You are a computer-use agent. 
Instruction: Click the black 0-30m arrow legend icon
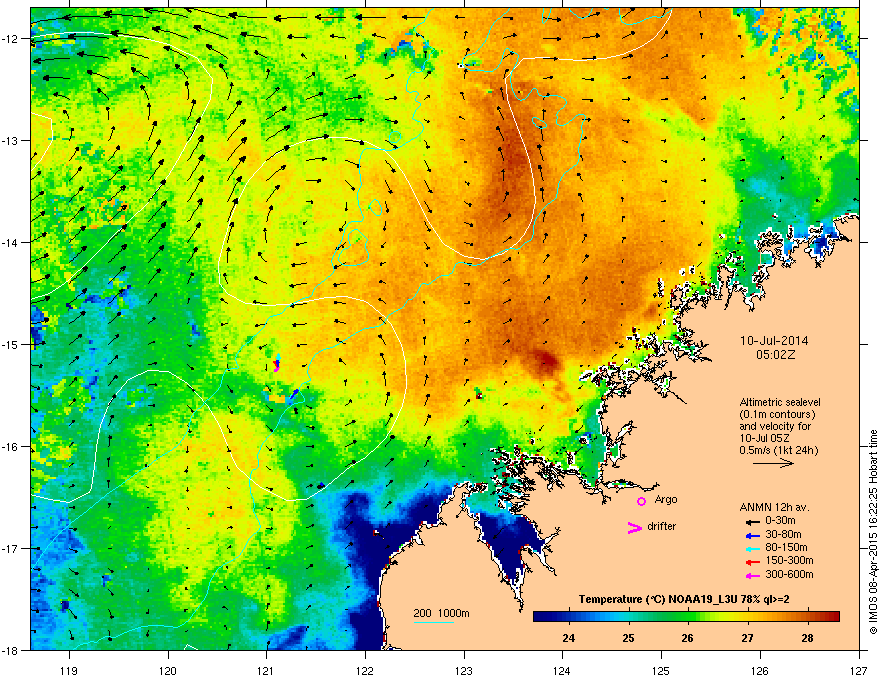coord(753,522)
